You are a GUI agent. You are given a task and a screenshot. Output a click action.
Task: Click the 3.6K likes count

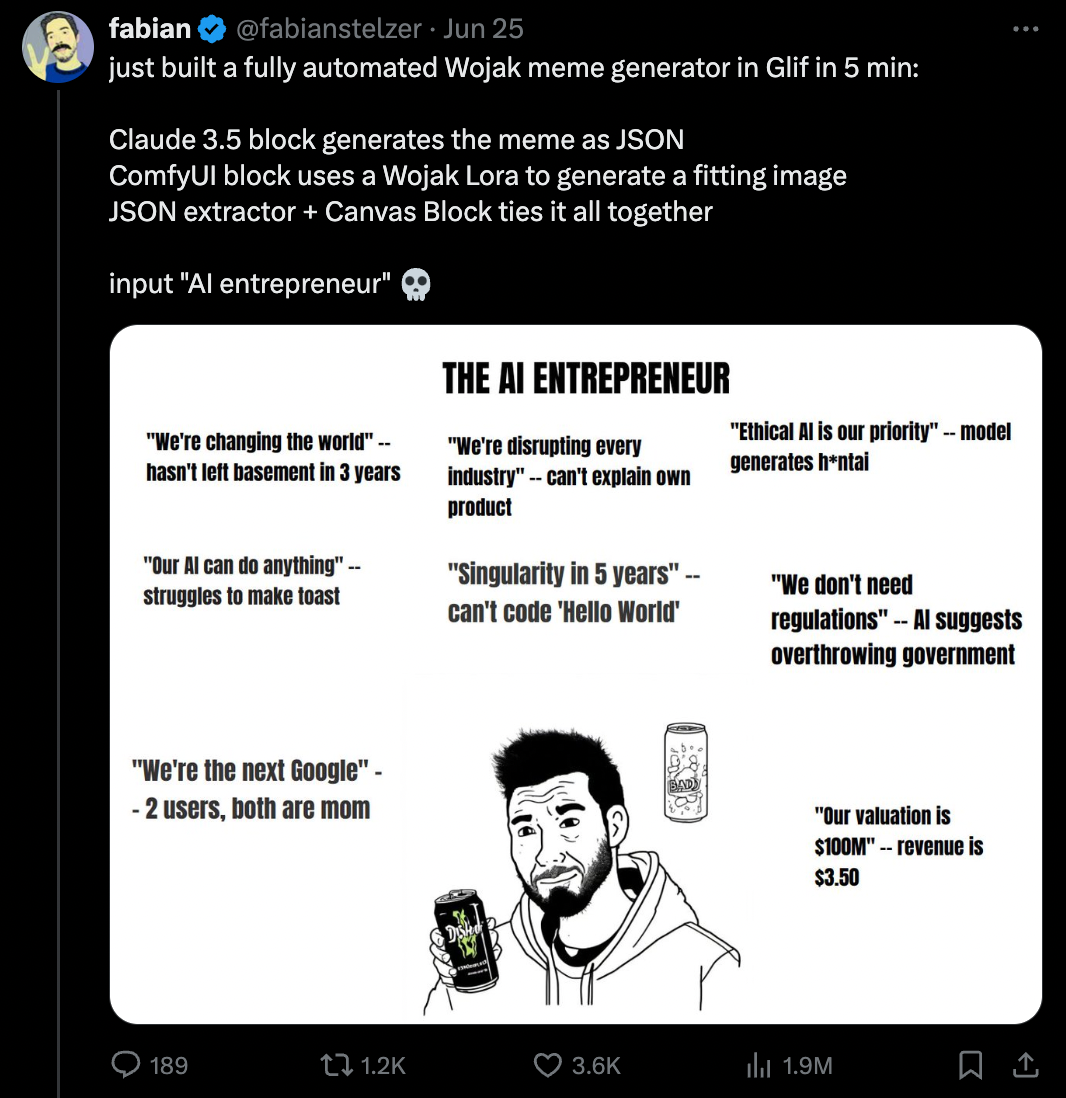[596, 1066]
